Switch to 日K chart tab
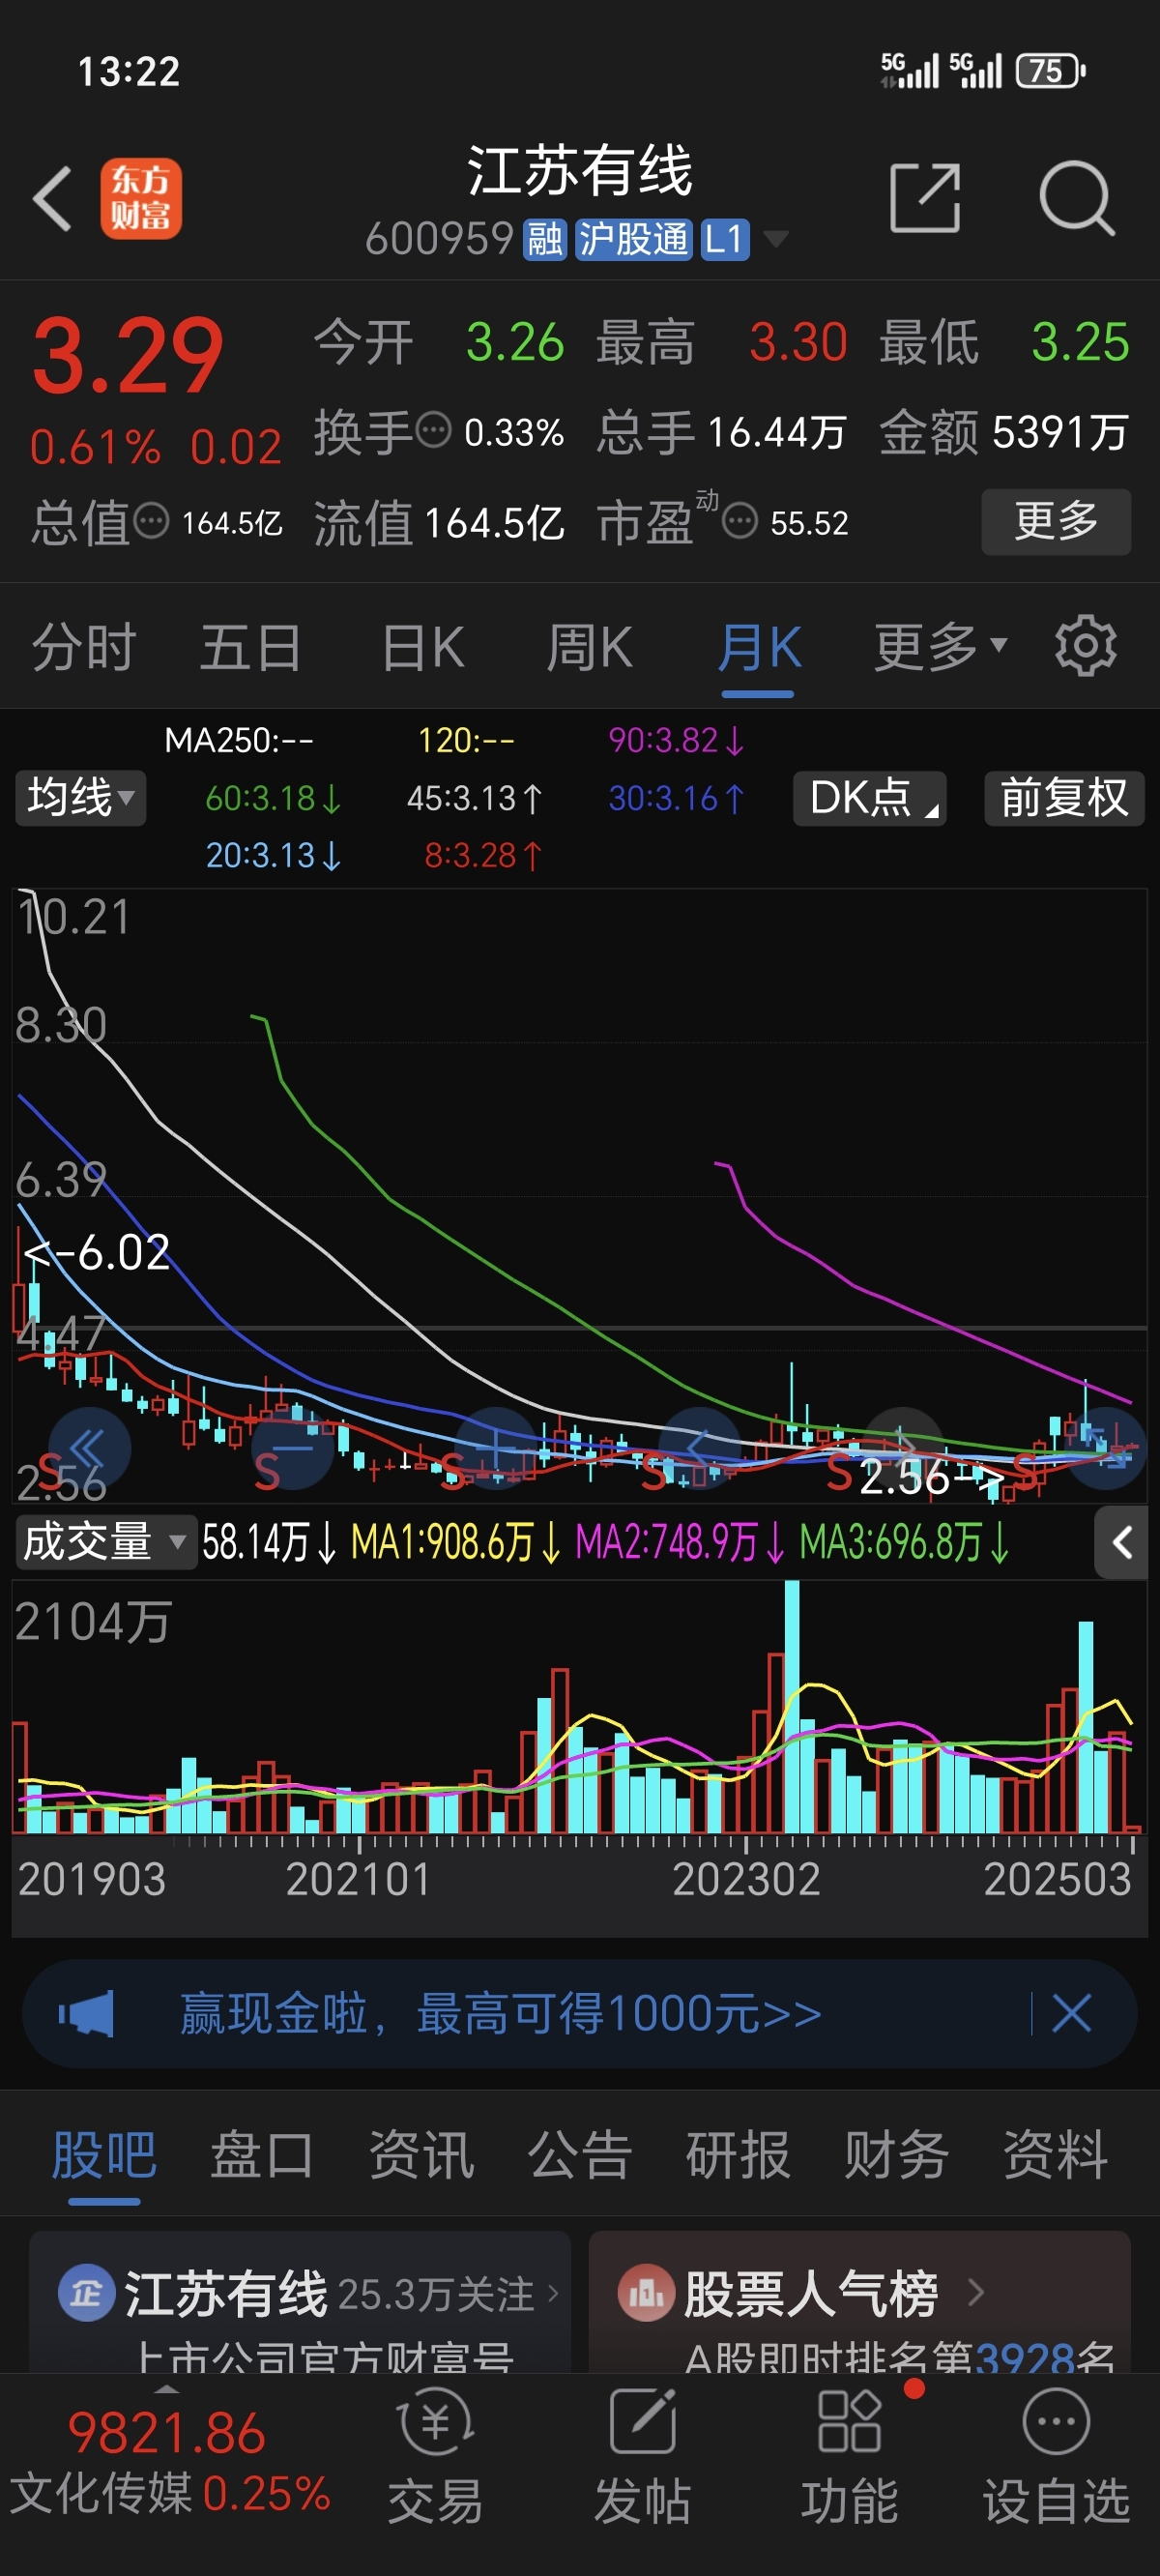 tap(424, 647)
